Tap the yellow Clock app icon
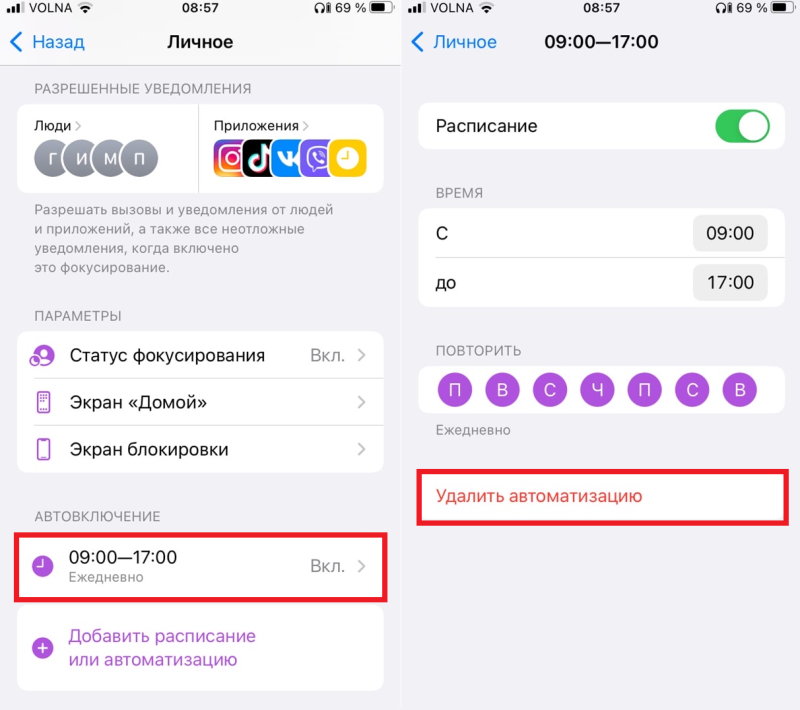800x710 pixels. (x=348, y=159)
